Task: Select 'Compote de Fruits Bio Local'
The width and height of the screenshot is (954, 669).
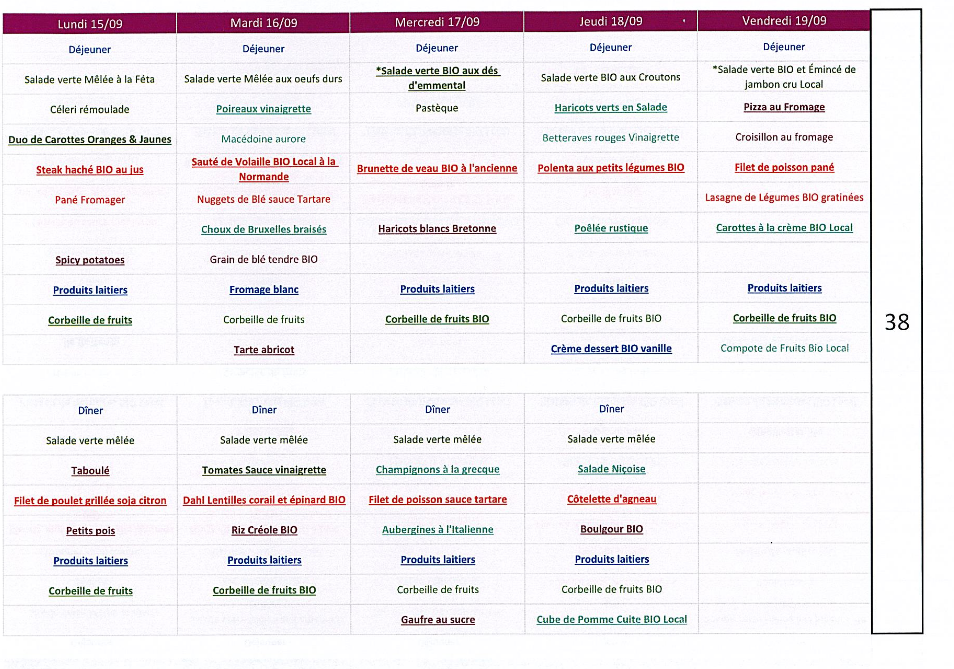Action: tap(784, 348)
